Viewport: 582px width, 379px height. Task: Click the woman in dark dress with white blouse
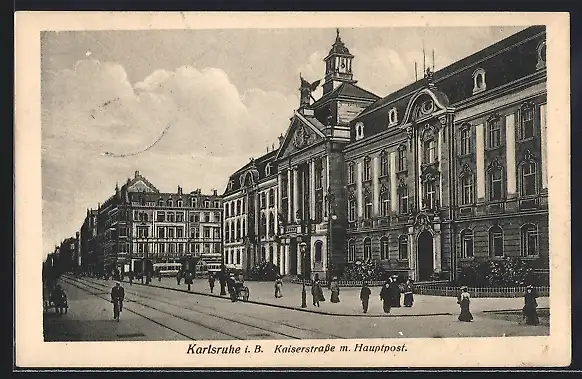465,304
